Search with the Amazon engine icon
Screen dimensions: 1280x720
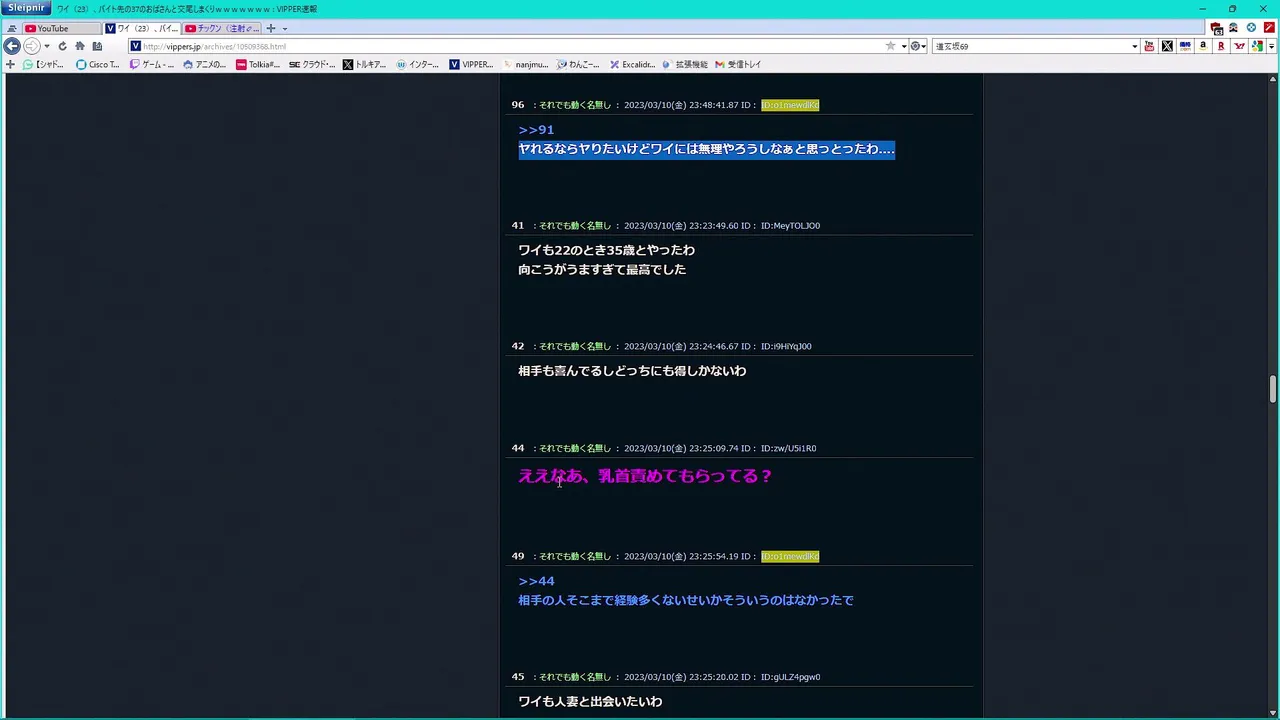coord(1203,46)
